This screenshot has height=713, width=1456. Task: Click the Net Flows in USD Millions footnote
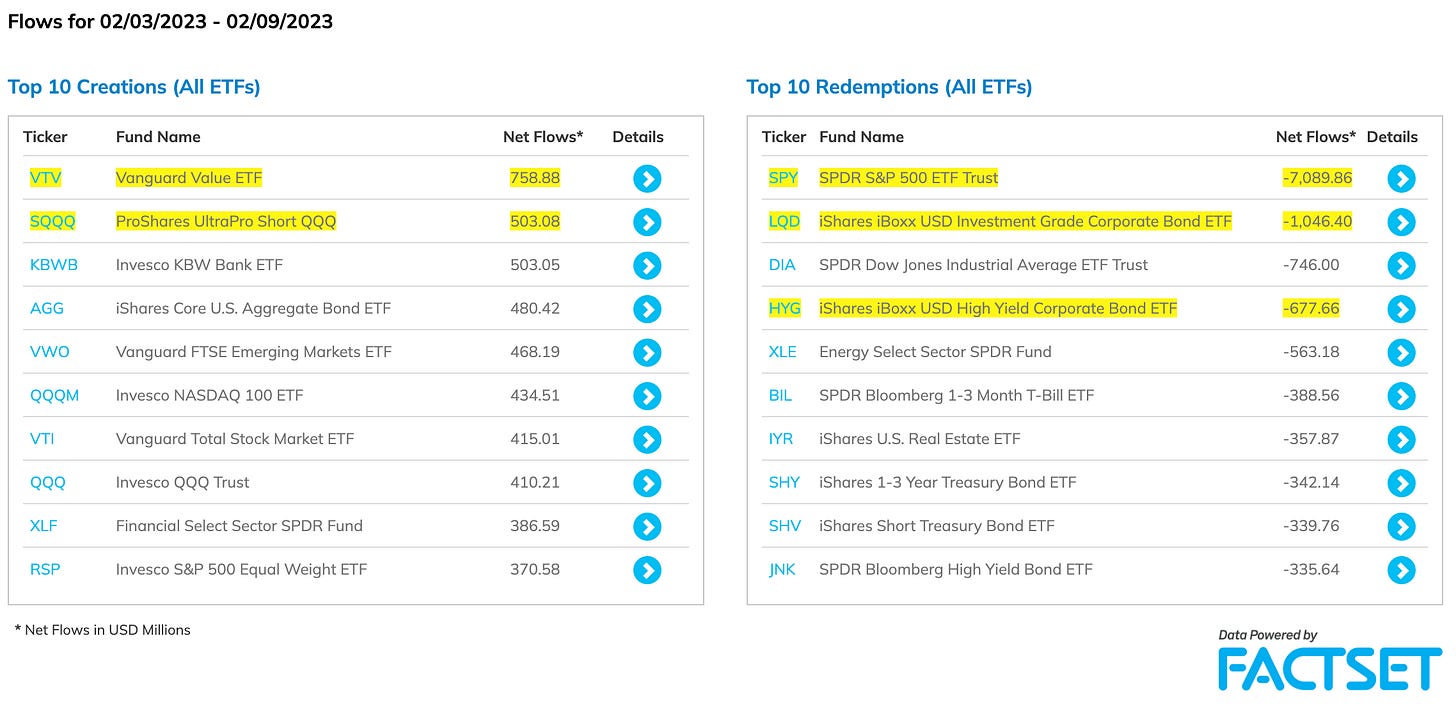coord(102,630)
